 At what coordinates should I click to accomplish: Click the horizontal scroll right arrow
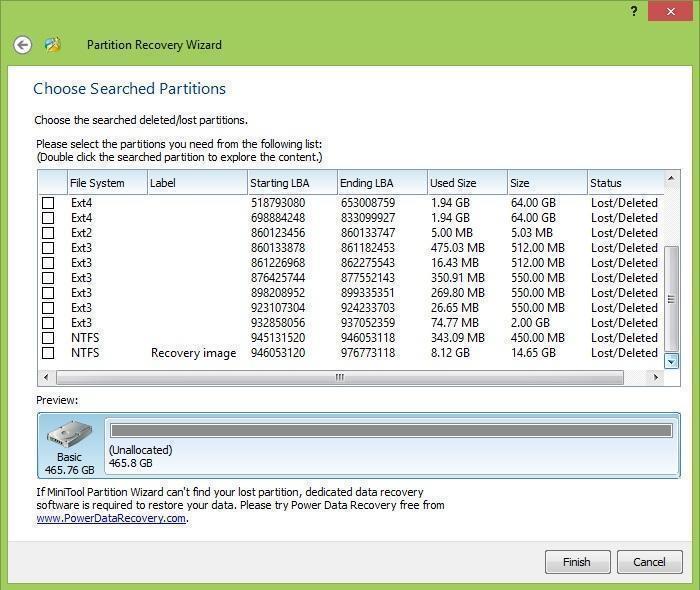[657, 378]
